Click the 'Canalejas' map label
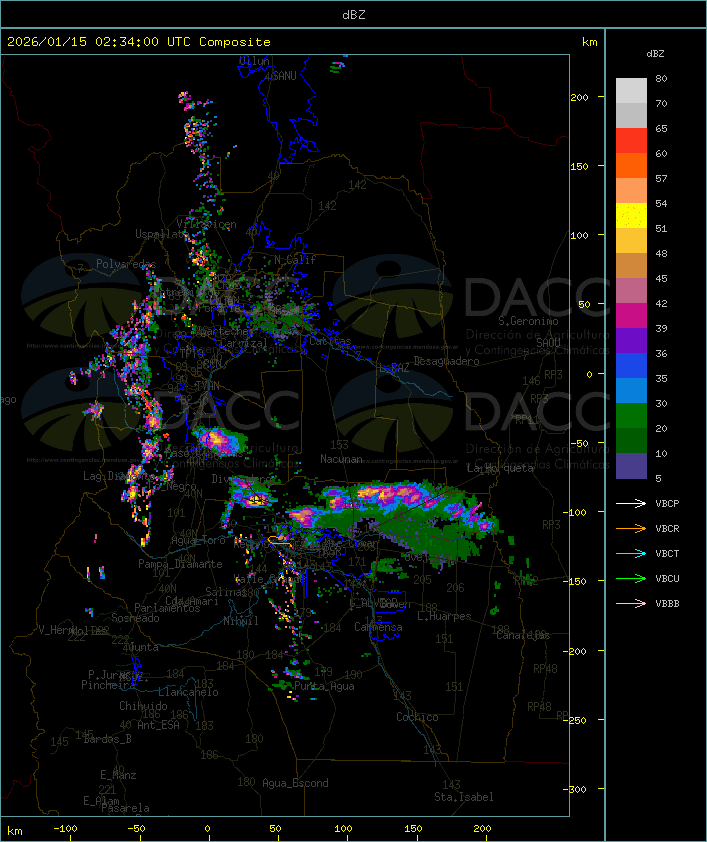Screen dimensions: 707x842 523,636
